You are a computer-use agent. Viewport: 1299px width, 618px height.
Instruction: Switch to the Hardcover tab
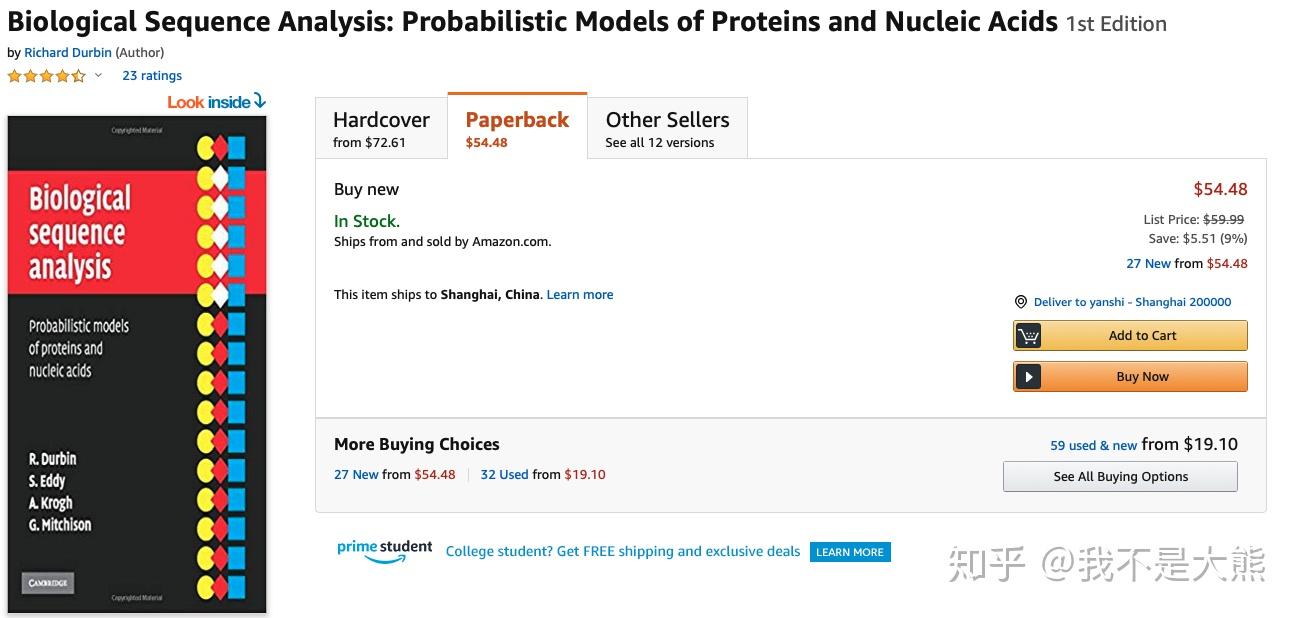tap(381, 129)
